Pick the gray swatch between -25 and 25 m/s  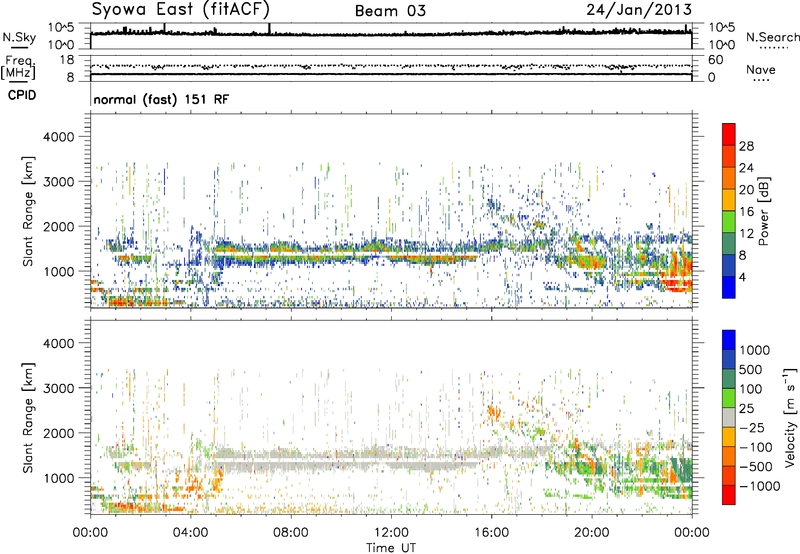coord(729,417)
